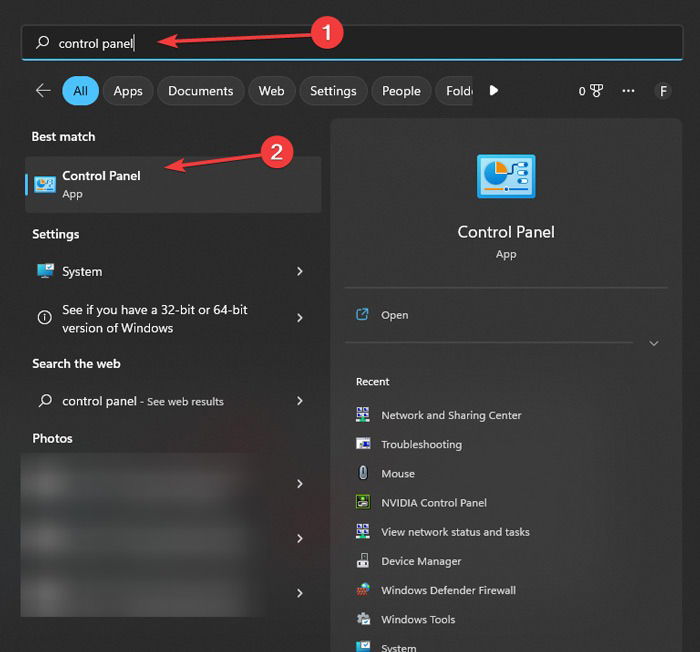Click the Open external-link icon

point(362,314)
